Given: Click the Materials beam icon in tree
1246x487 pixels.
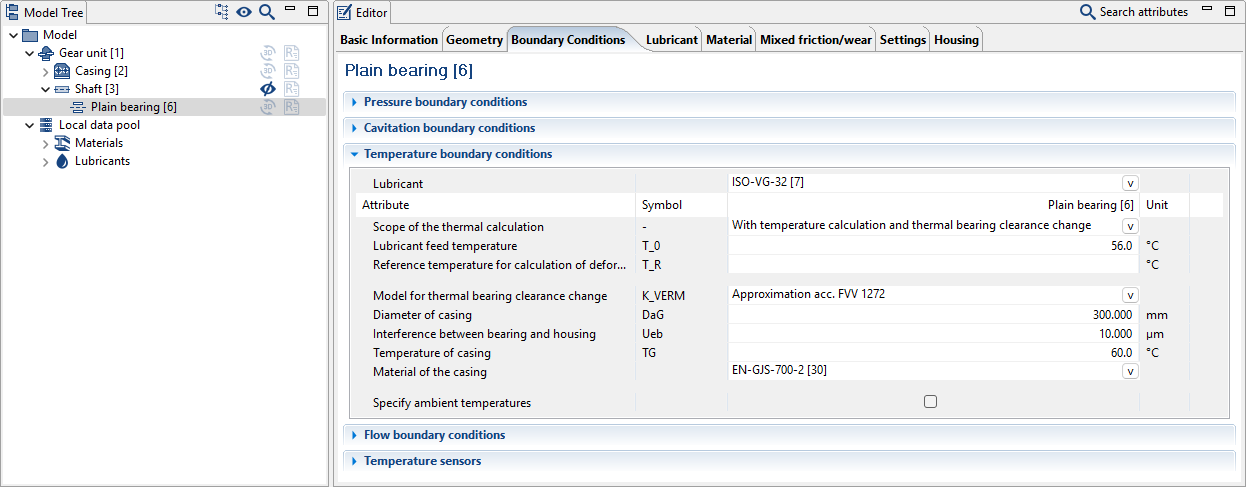Looking at the screenshot, I should point(62,143).
